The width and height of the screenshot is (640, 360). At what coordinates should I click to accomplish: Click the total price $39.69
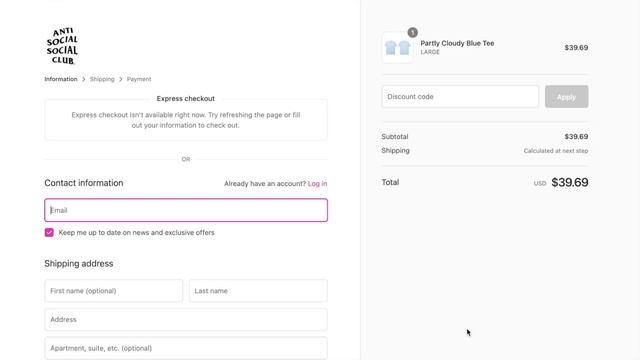pyautogui.click(x=570, y=182)
